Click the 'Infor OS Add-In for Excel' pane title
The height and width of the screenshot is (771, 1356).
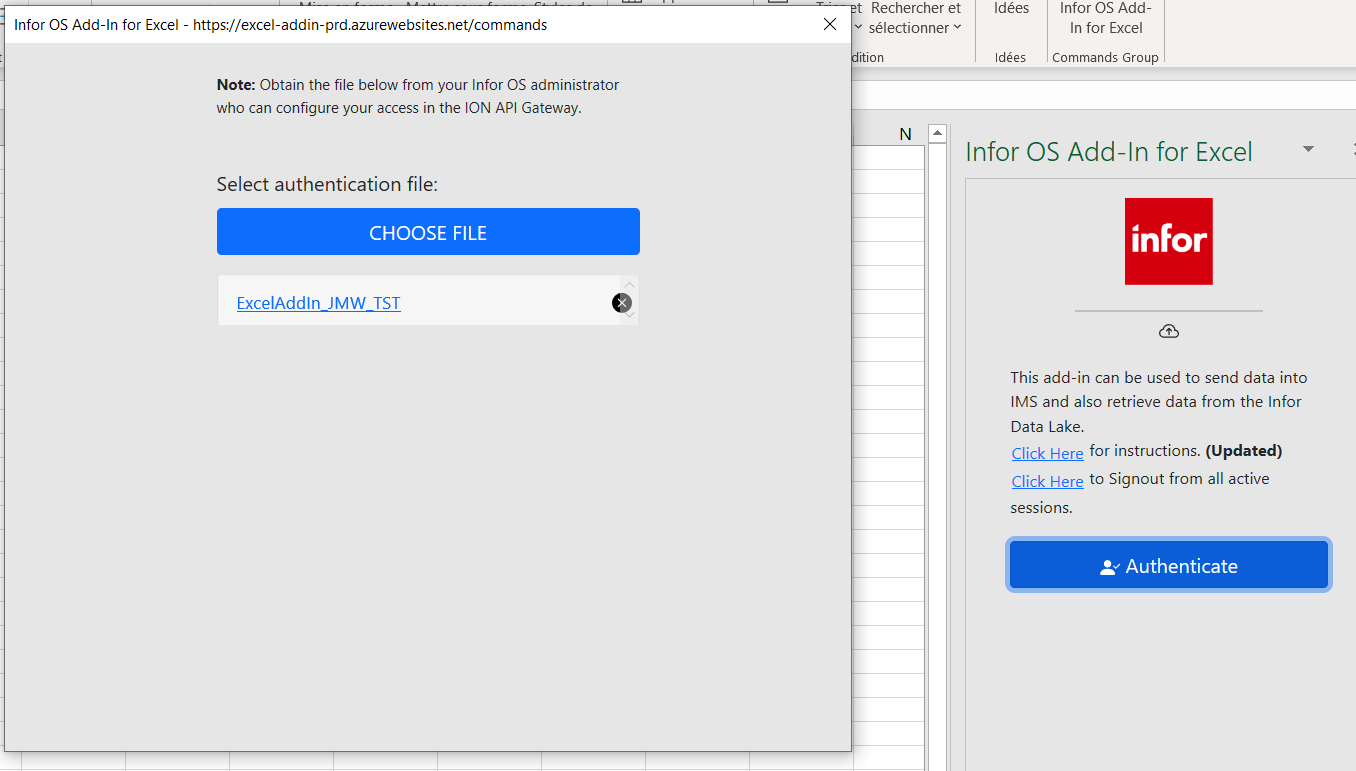pyautogui.click(x=1108, y=152)
